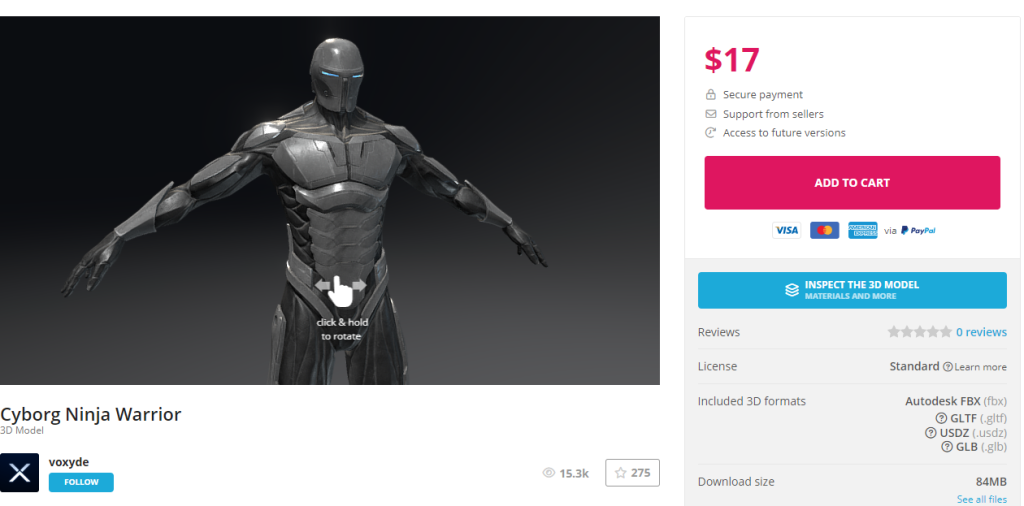This screenshot has width=1024, height=506.
Task: Click the help icon beside GLB
Action: pyautogui.click(x=947, y=447)
